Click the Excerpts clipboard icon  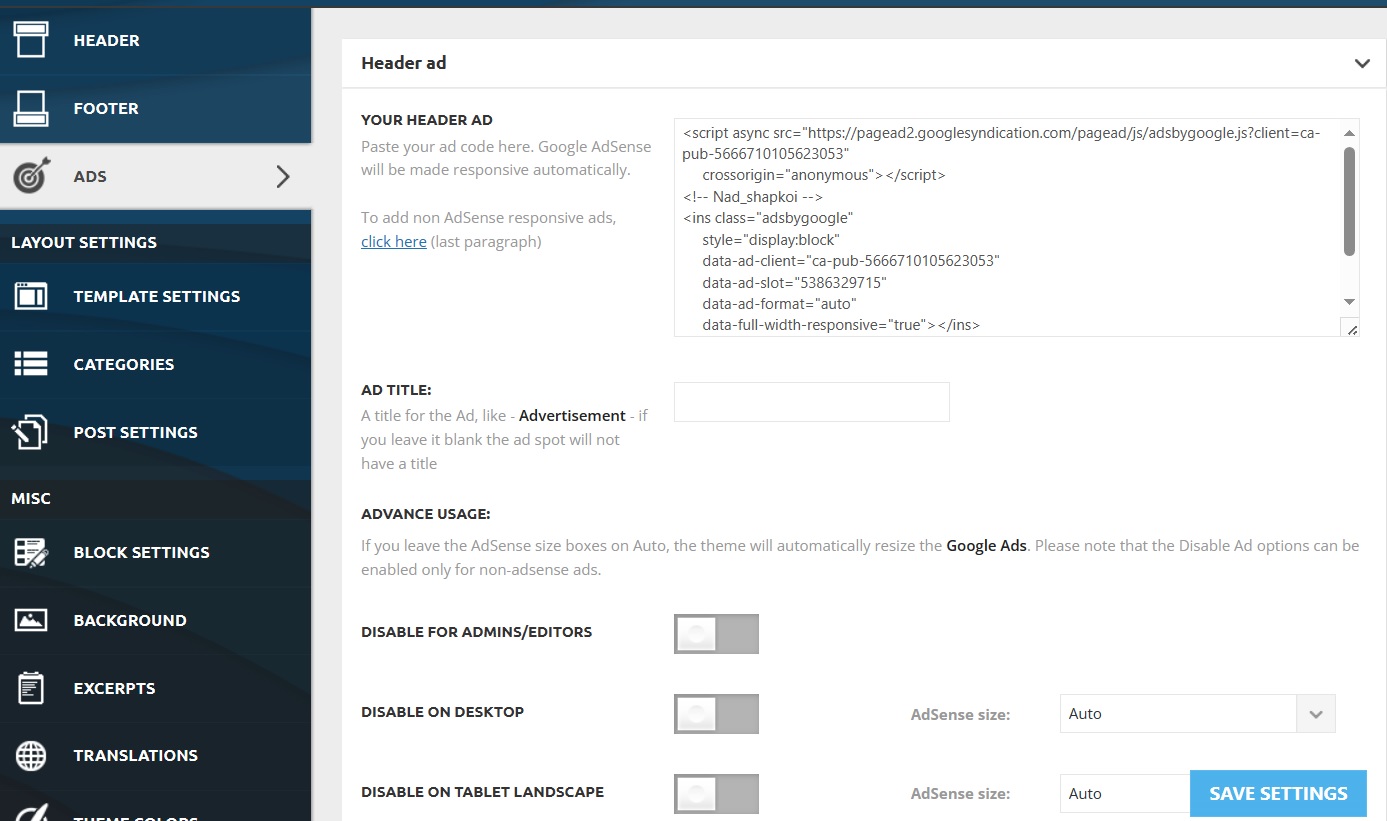tap(31, 688)
